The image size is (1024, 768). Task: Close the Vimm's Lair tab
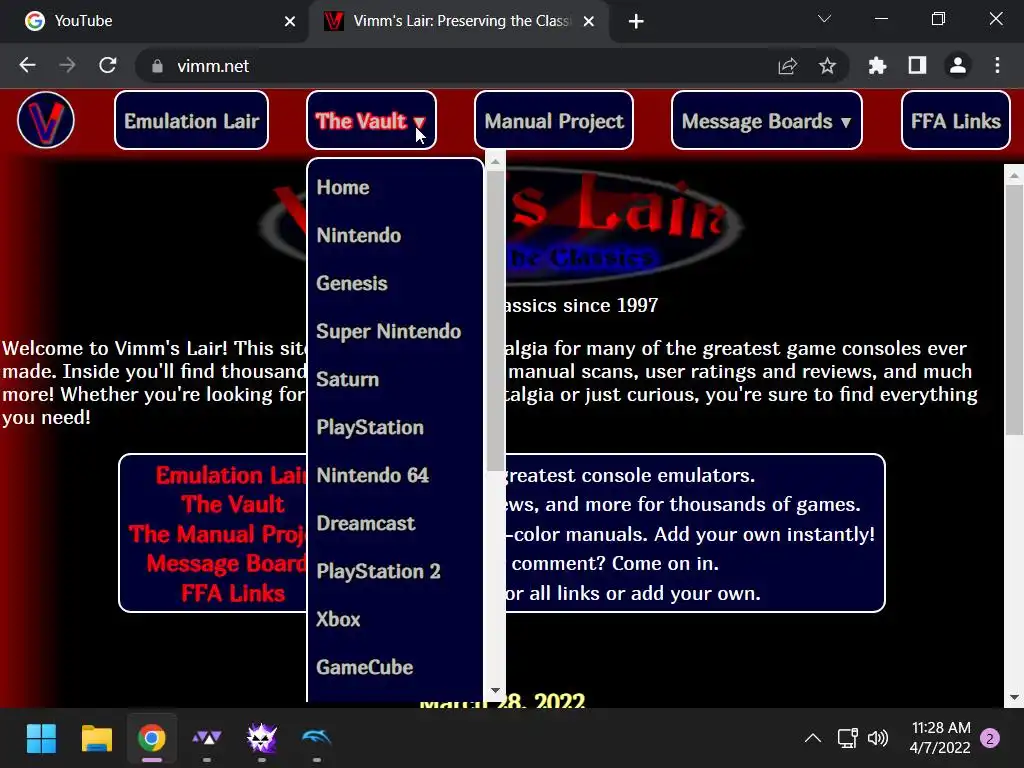pos(588,22)
